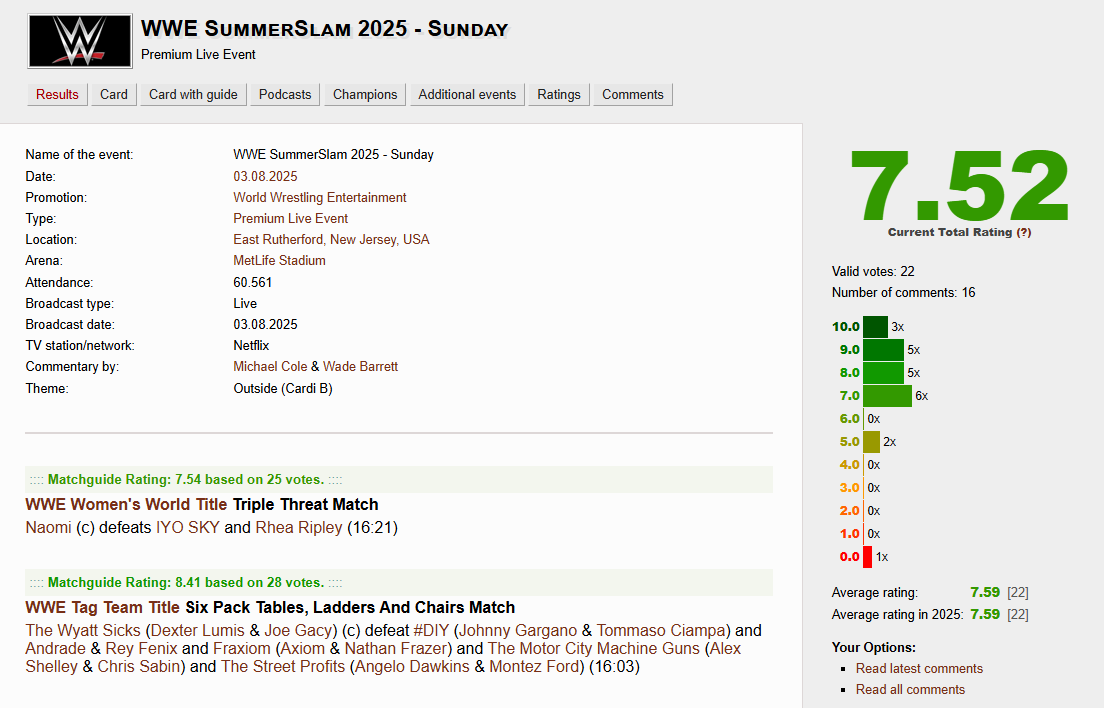Click the Number of comments: 16 text

[x=903, y=293]
